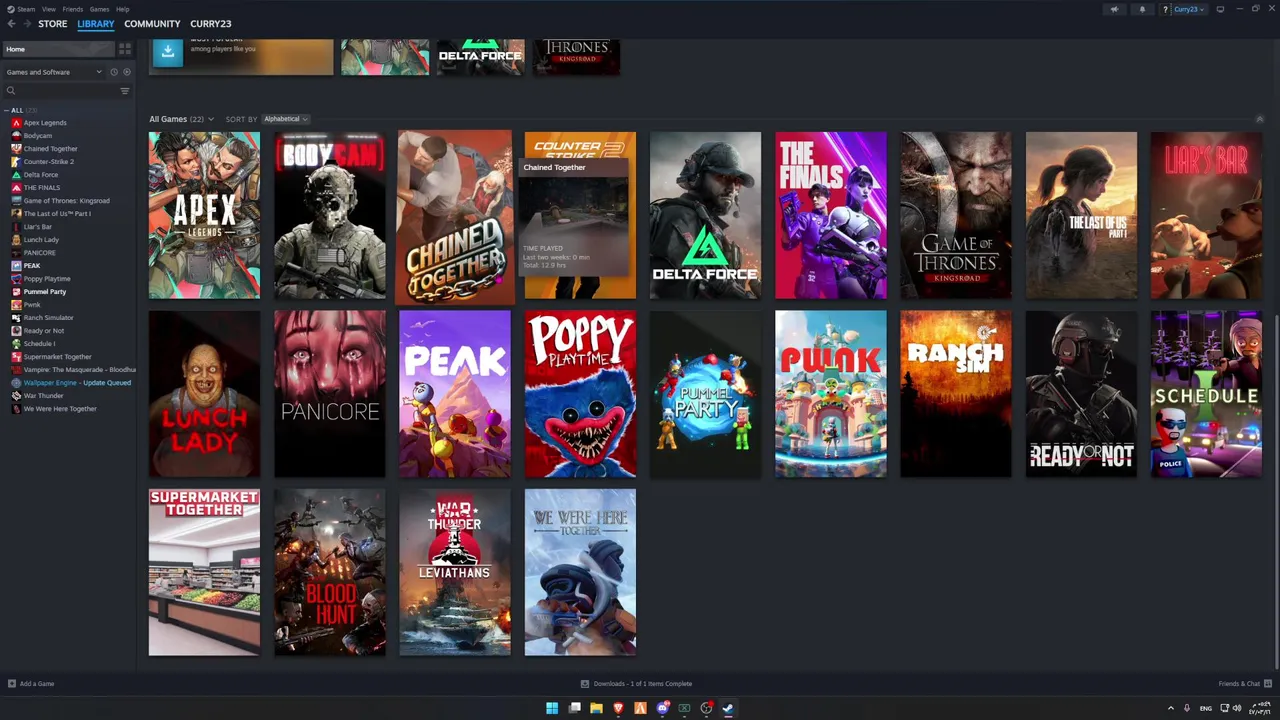Open the Friends & Chat icon
The image size is (1280, 720).
1266,684
